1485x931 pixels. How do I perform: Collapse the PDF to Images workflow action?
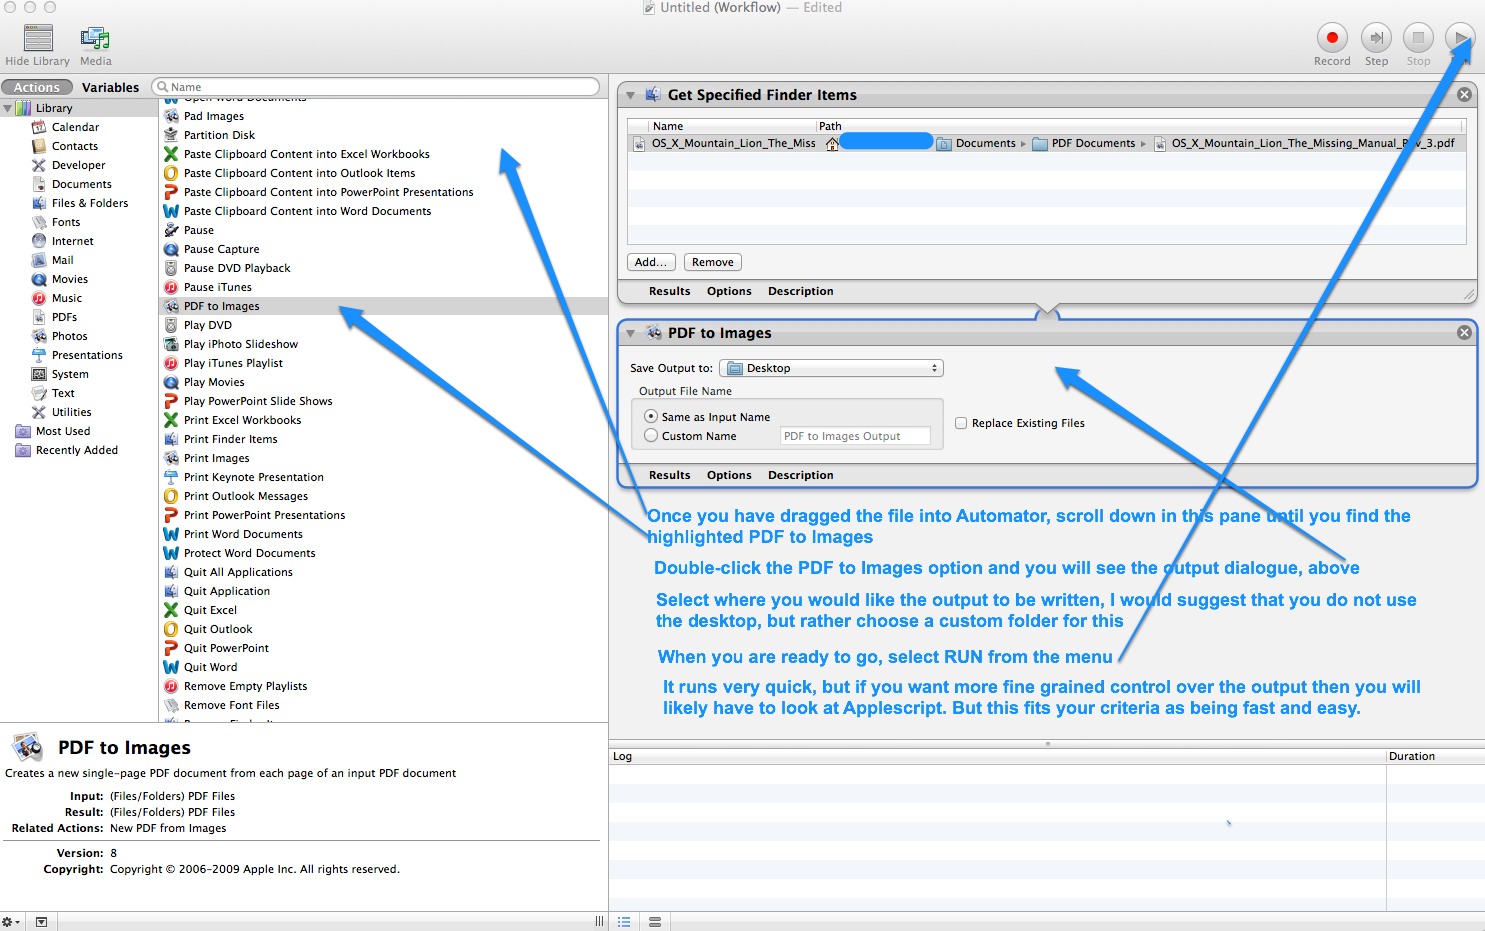[x=631, y=333]
